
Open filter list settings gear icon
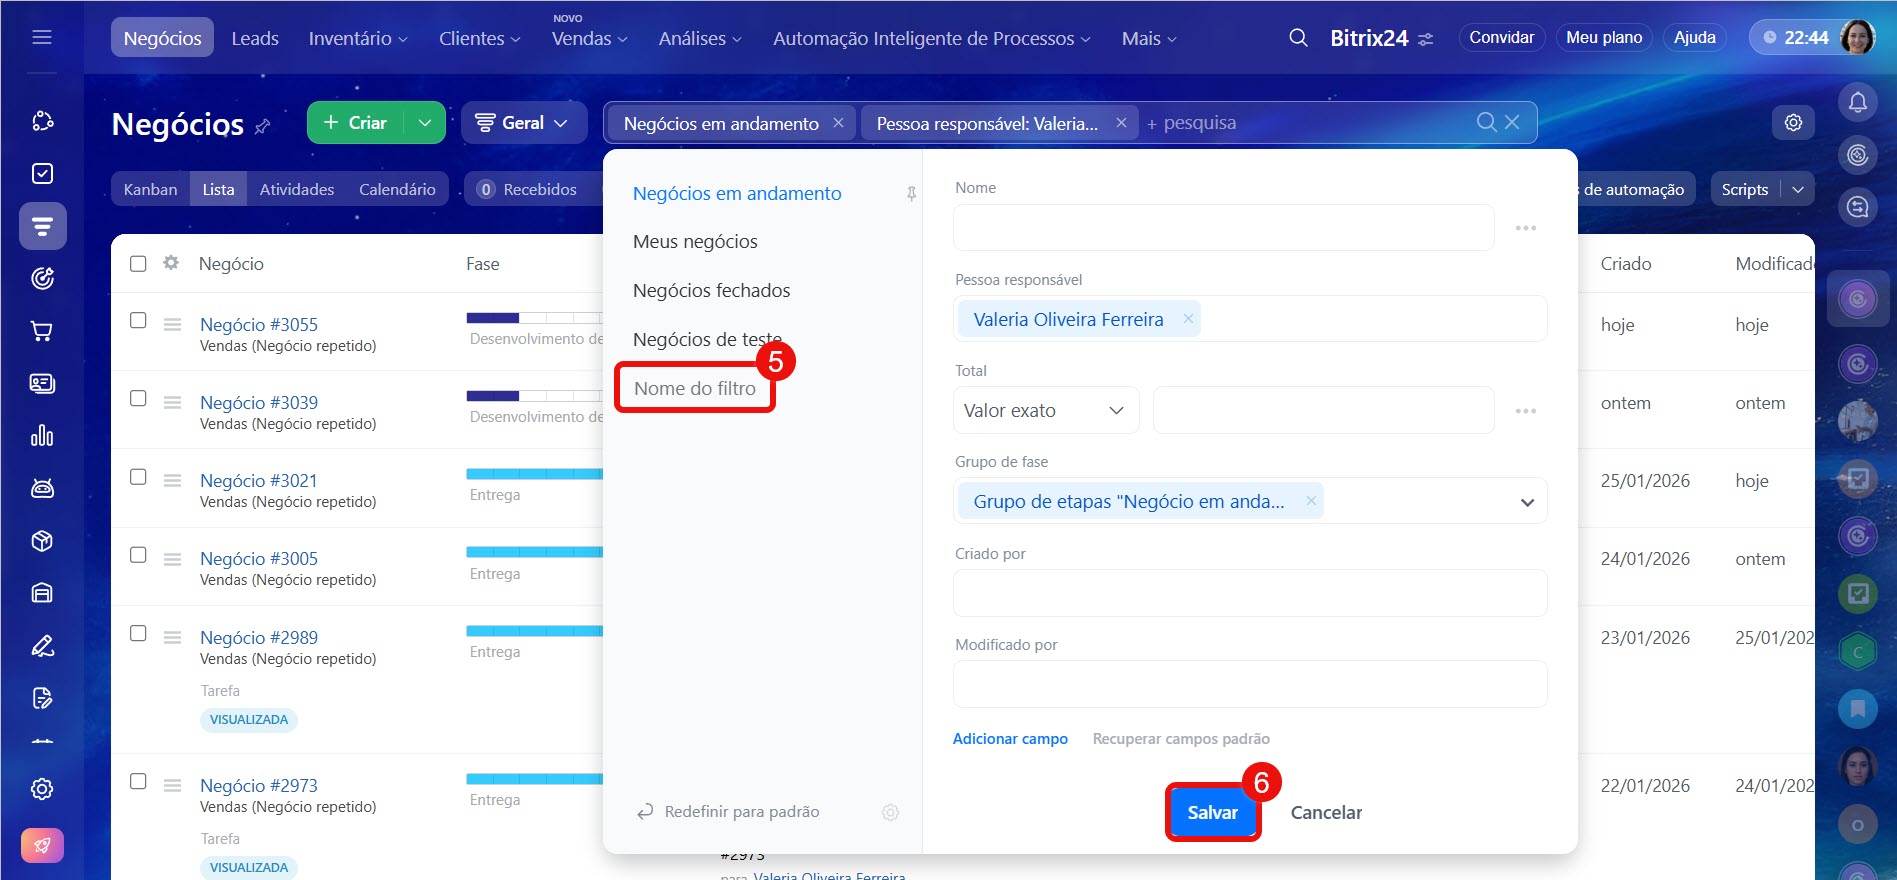pyautogui.click(x=890, y=812)
